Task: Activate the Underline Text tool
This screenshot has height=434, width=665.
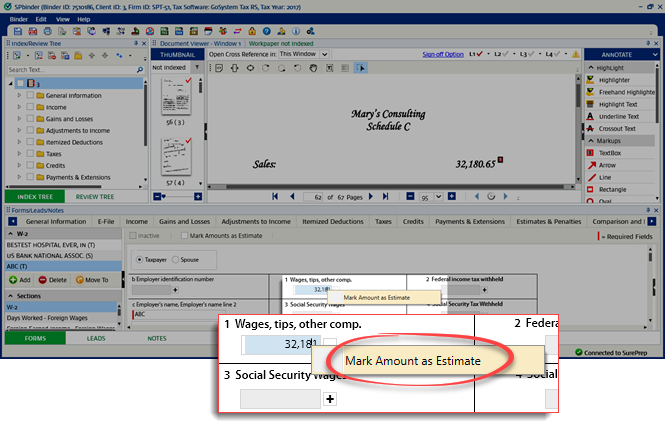Action: [x=617, y=115]
